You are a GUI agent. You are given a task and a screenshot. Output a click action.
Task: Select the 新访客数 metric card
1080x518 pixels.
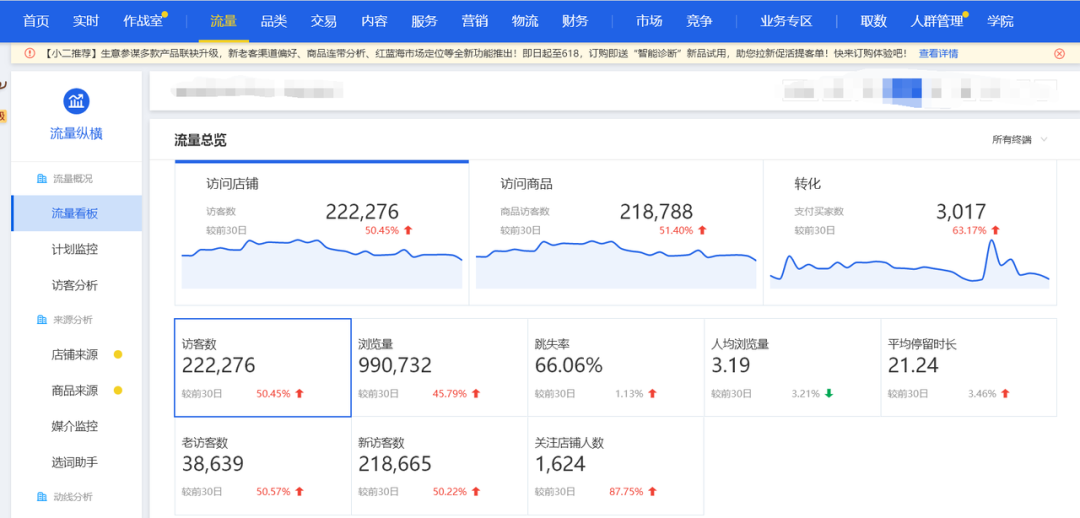[439, 466]
